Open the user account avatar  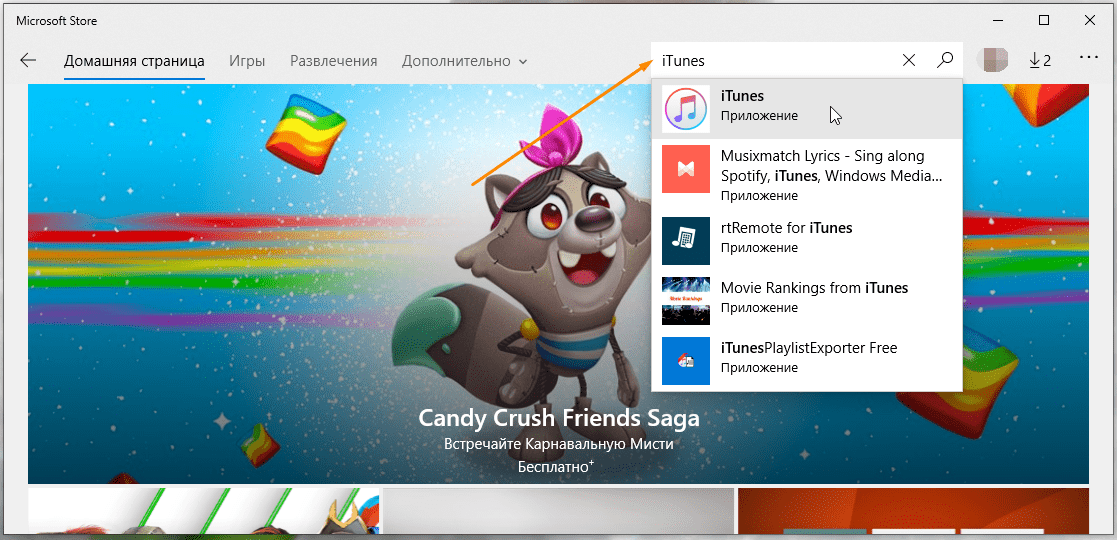coord(991,61)
